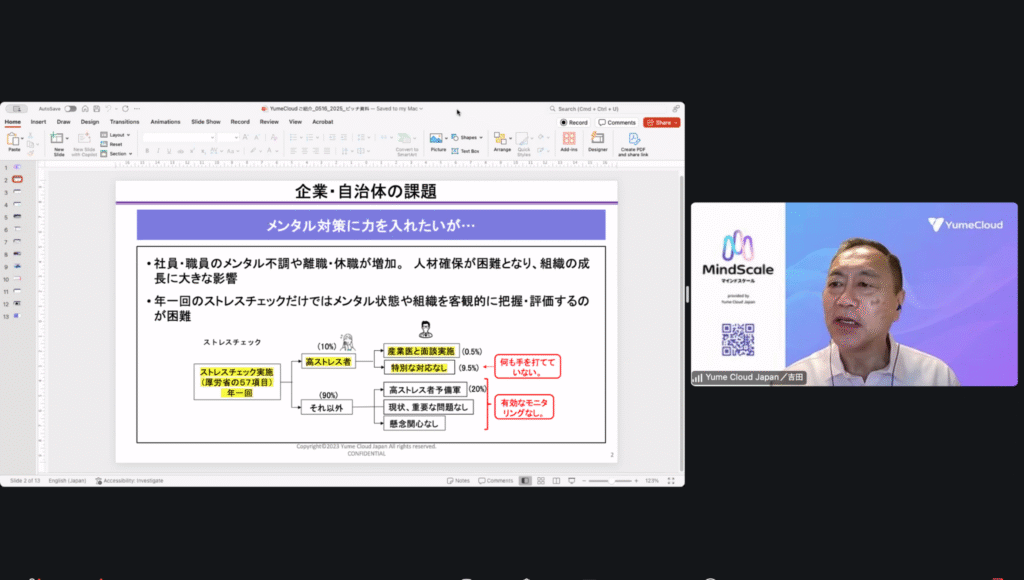The height and width of the screenshot is (580, 1024).
Task: Toggle Normal view button in status bar
Action: 525,481
